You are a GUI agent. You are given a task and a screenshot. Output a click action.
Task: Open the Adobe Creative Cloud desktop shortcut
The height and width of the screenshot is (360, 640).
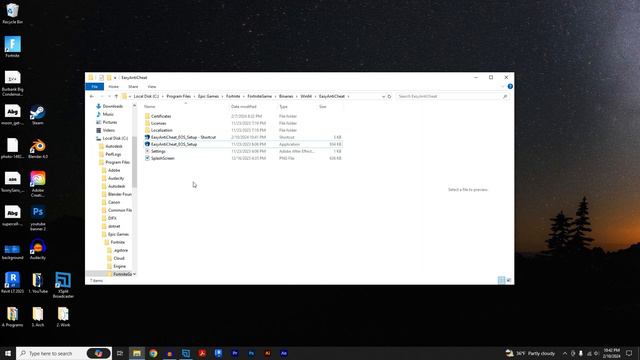(x=38, y=184)
